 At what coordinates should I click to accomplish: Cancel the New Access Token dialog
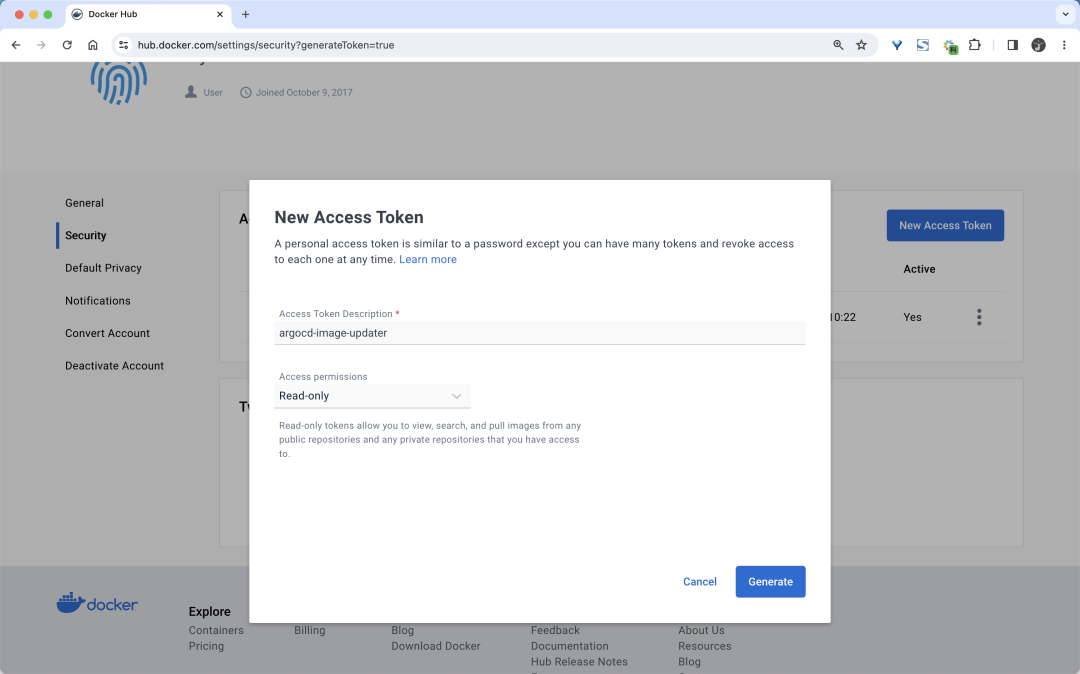click(700, 582)
